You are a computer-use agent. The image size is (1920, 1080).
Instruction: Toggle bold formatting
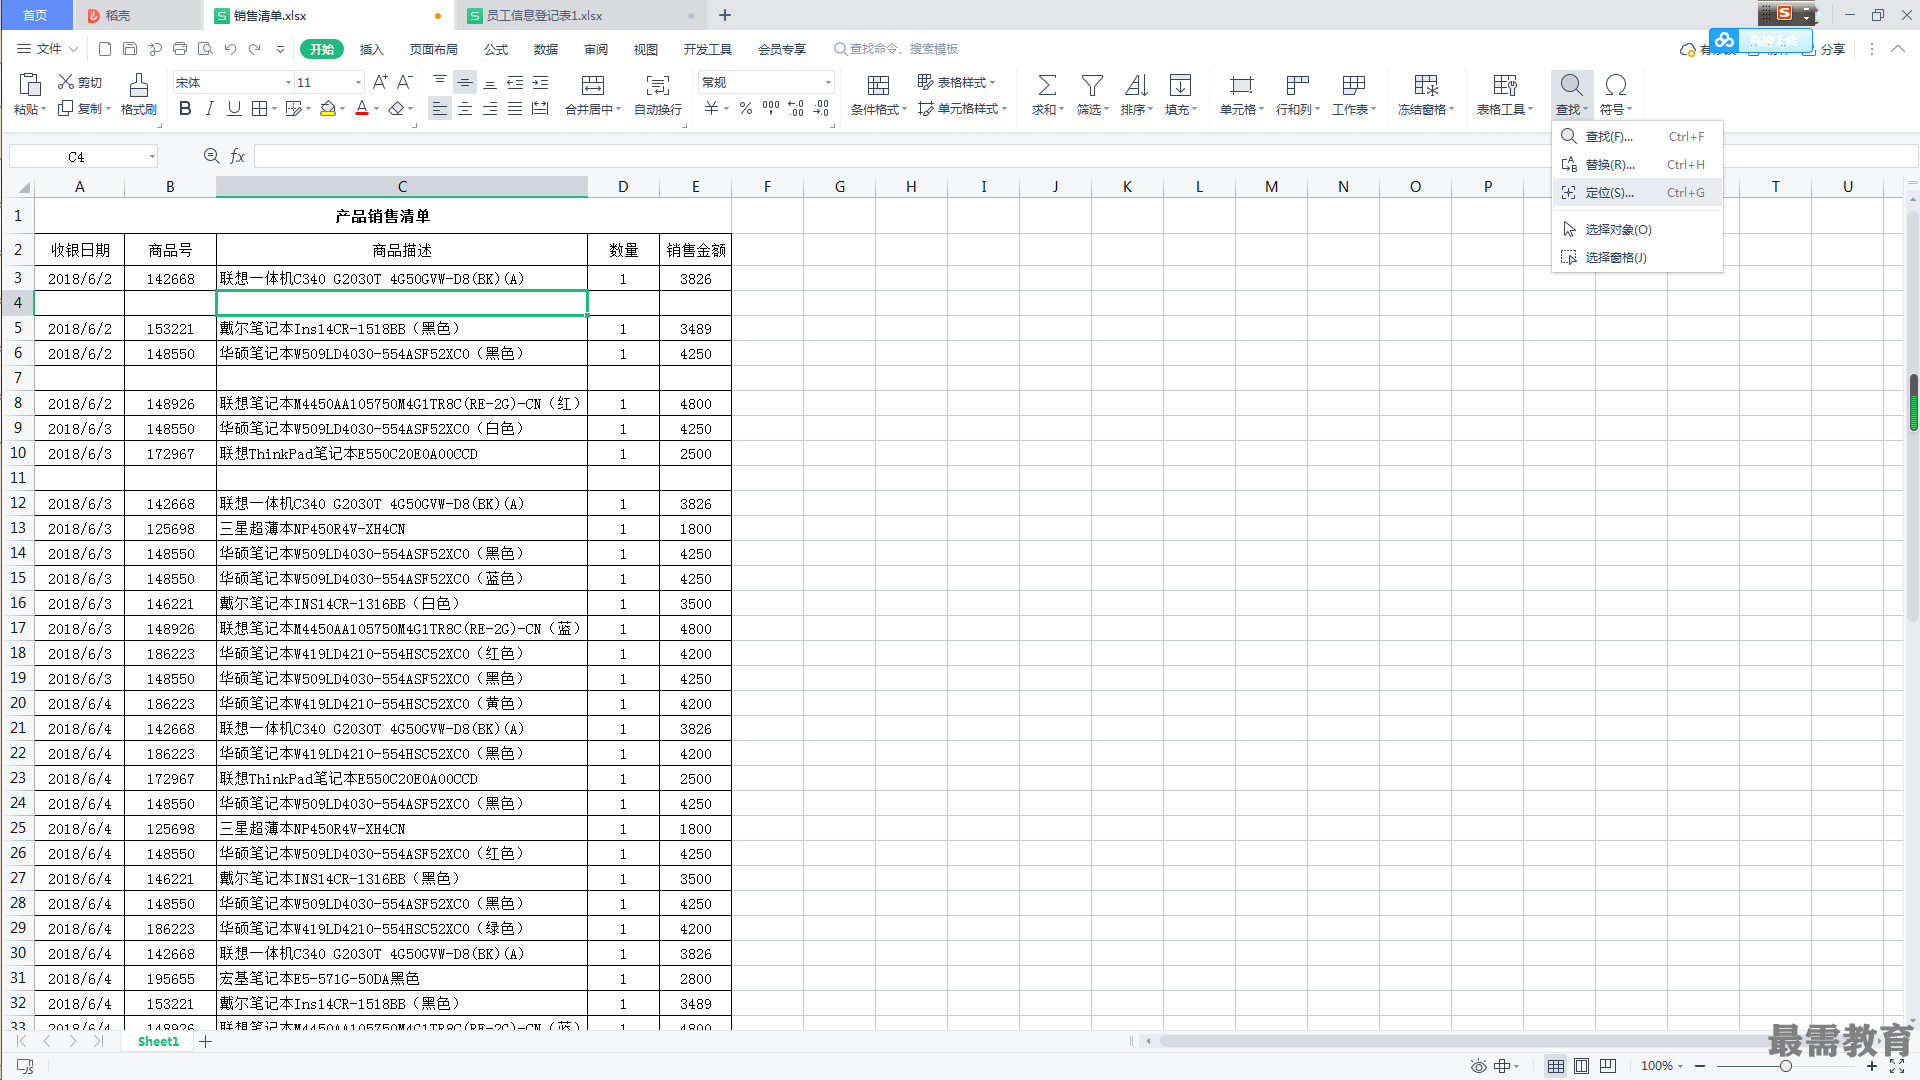pyautogui.click(x=185, y=108)
